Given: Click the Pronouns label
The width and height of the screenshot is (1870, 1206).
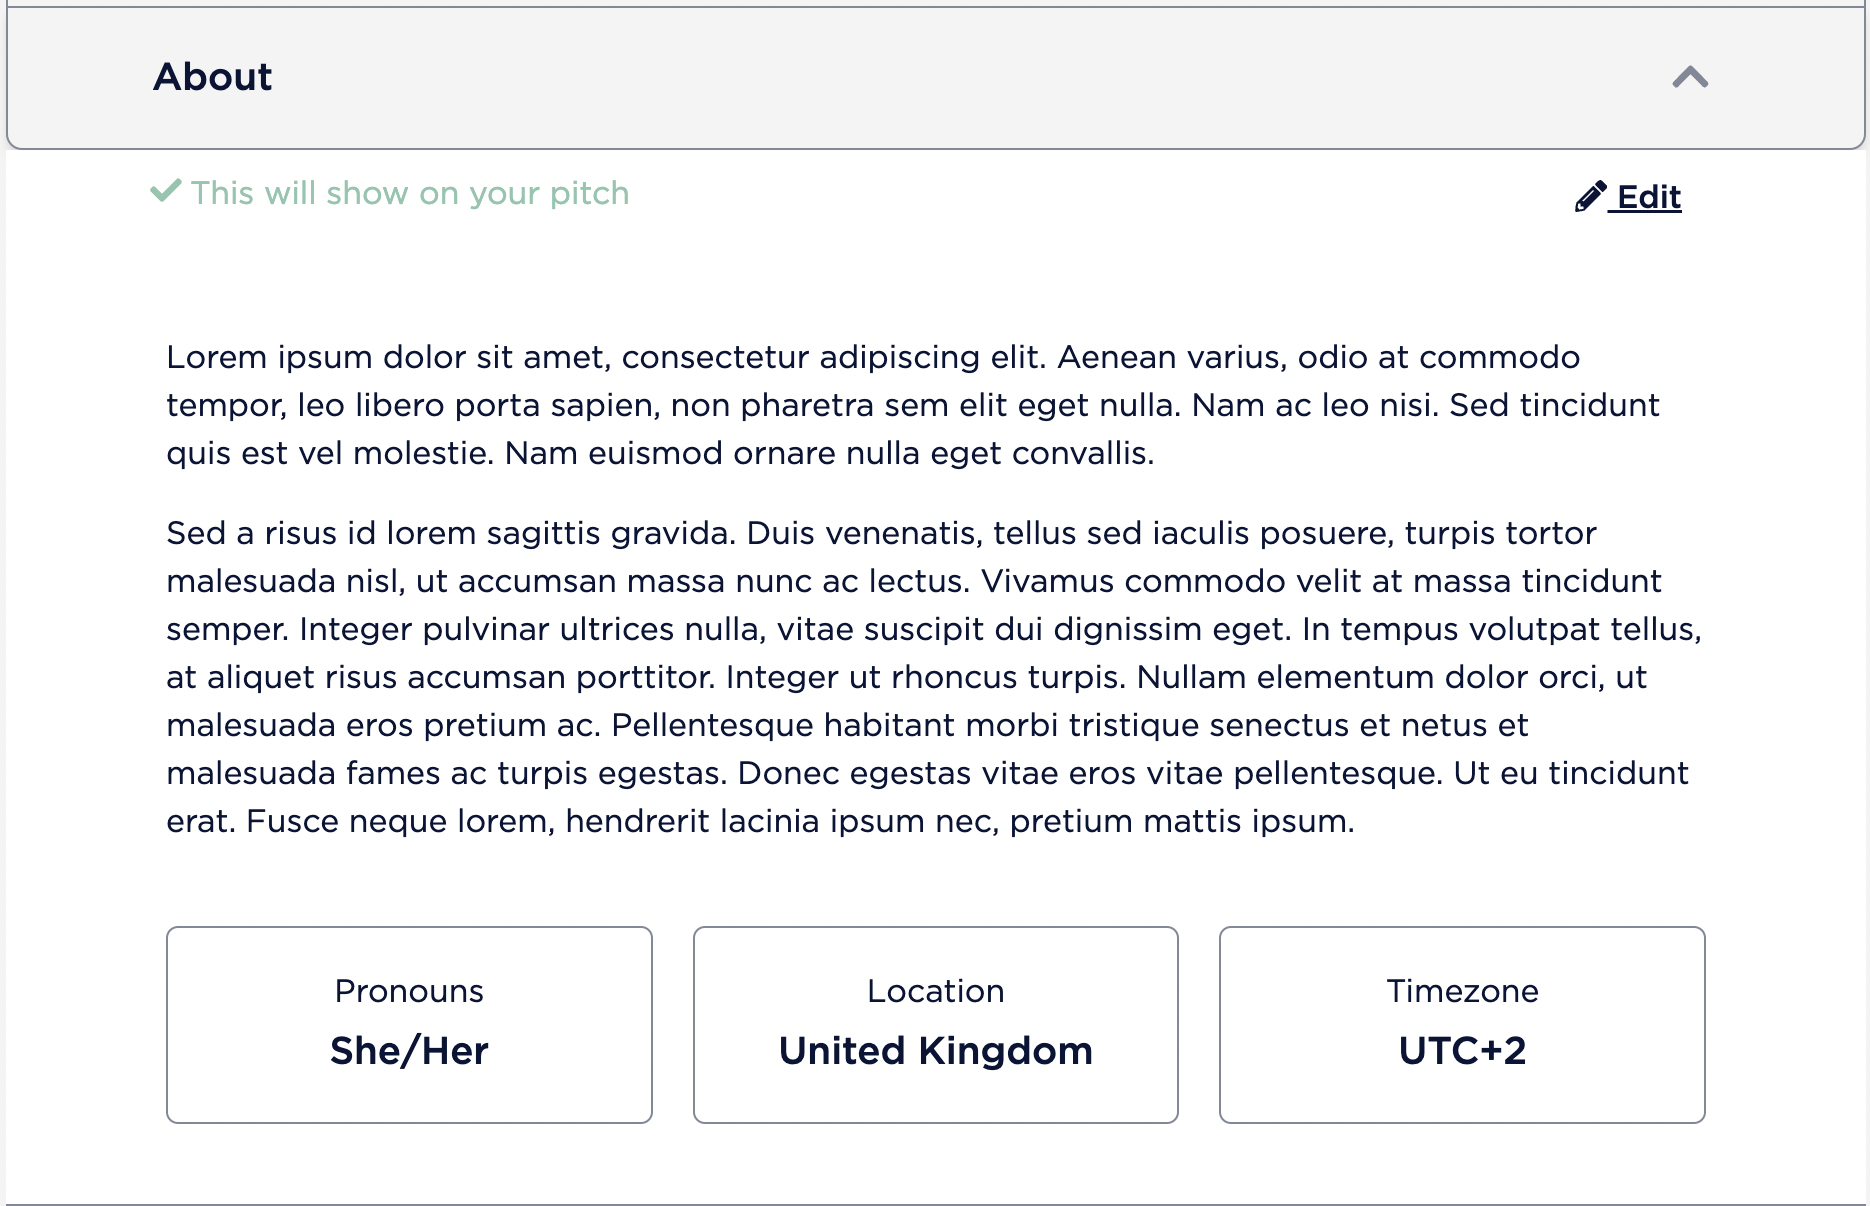Looking at the screenshot, I should 409,991.
